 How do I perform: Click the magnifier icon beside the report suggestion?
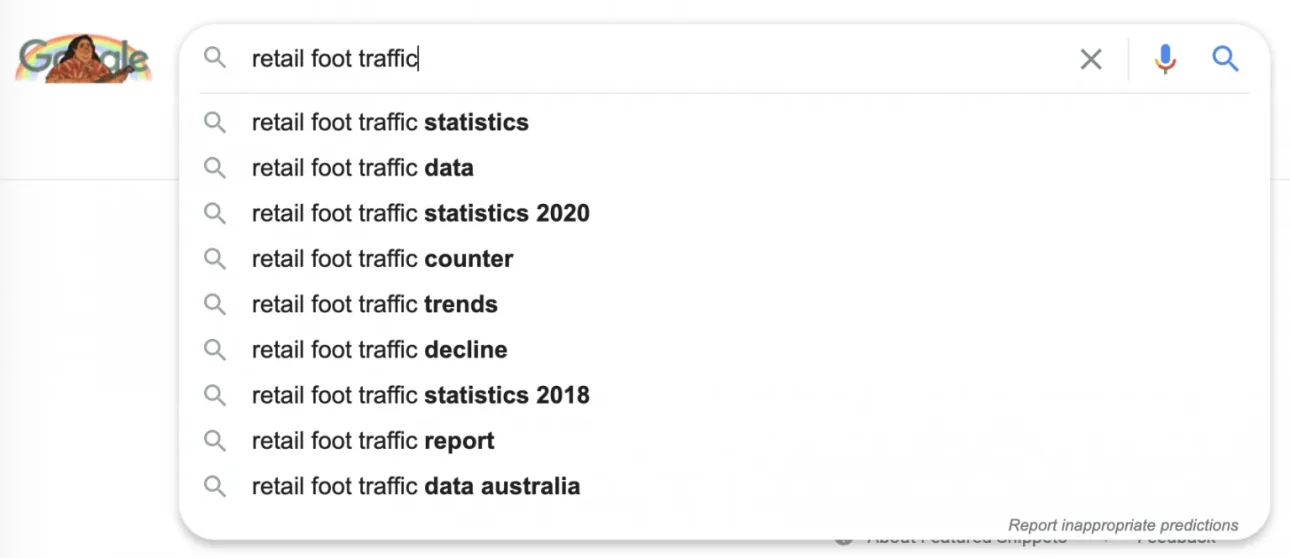coord(215,440)
